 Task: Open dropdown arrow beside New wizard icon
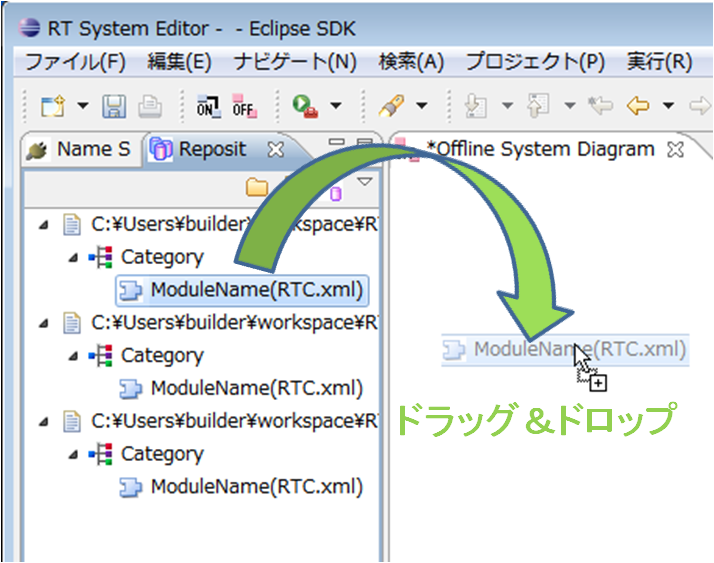click(x=83, y=106)
